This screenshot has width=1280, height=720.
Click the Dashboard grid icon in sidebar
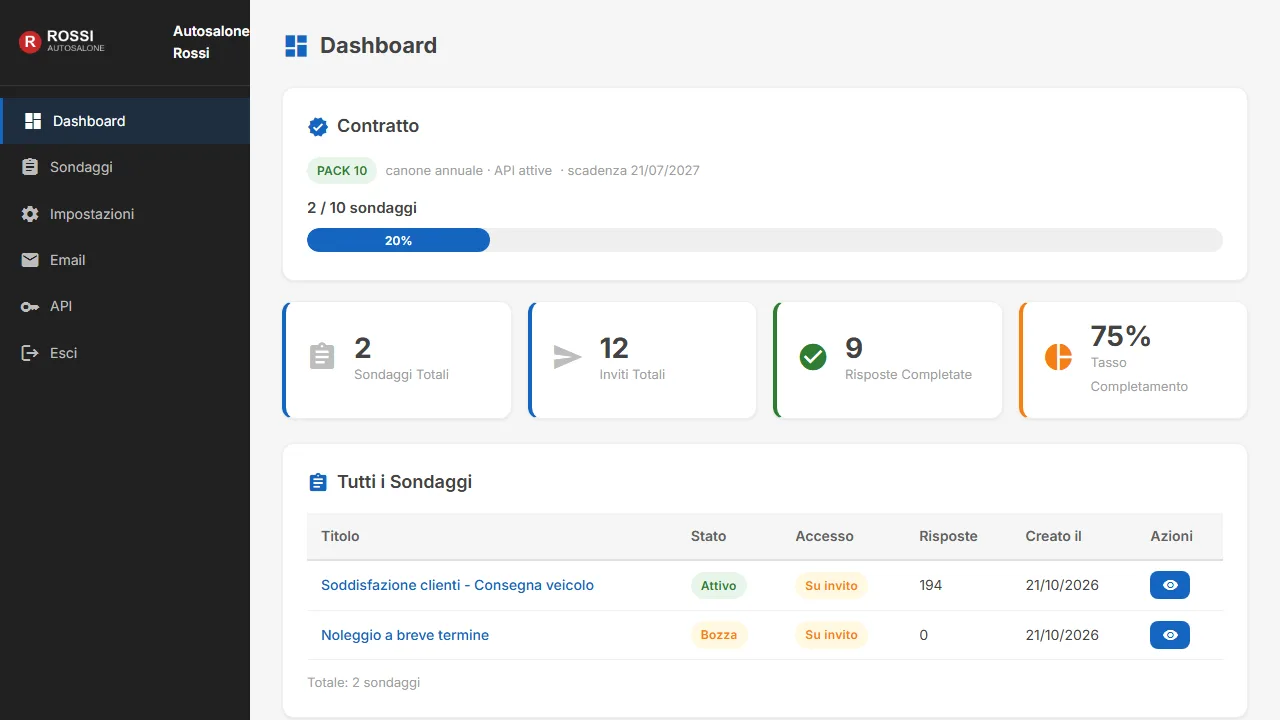pos(33,121)
